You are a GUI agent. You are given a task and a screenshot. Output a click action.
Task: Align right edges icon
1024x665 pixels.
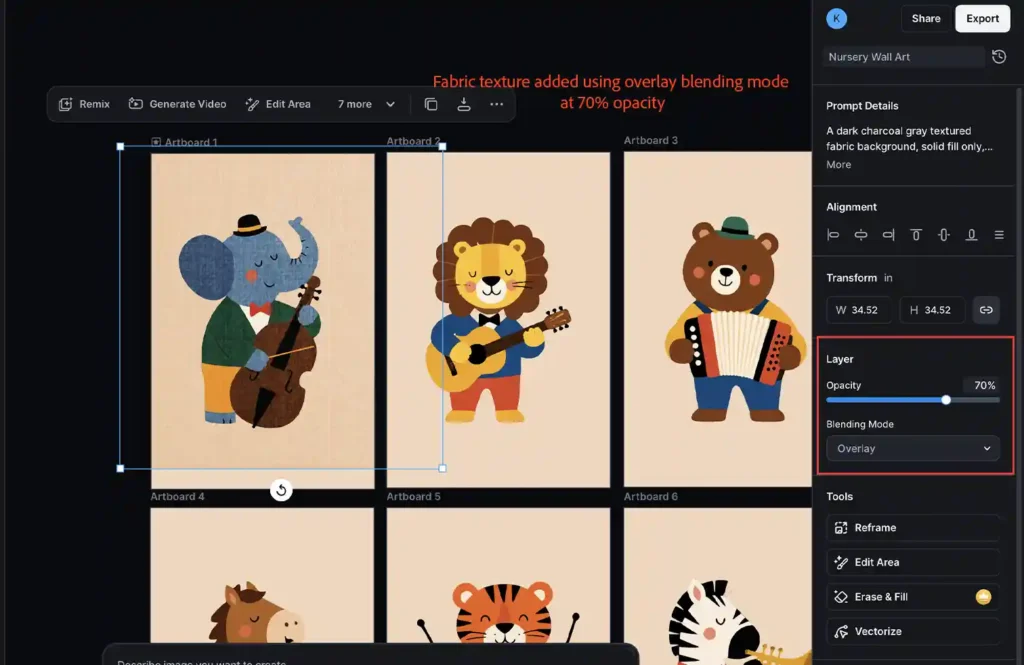(888, 235)
